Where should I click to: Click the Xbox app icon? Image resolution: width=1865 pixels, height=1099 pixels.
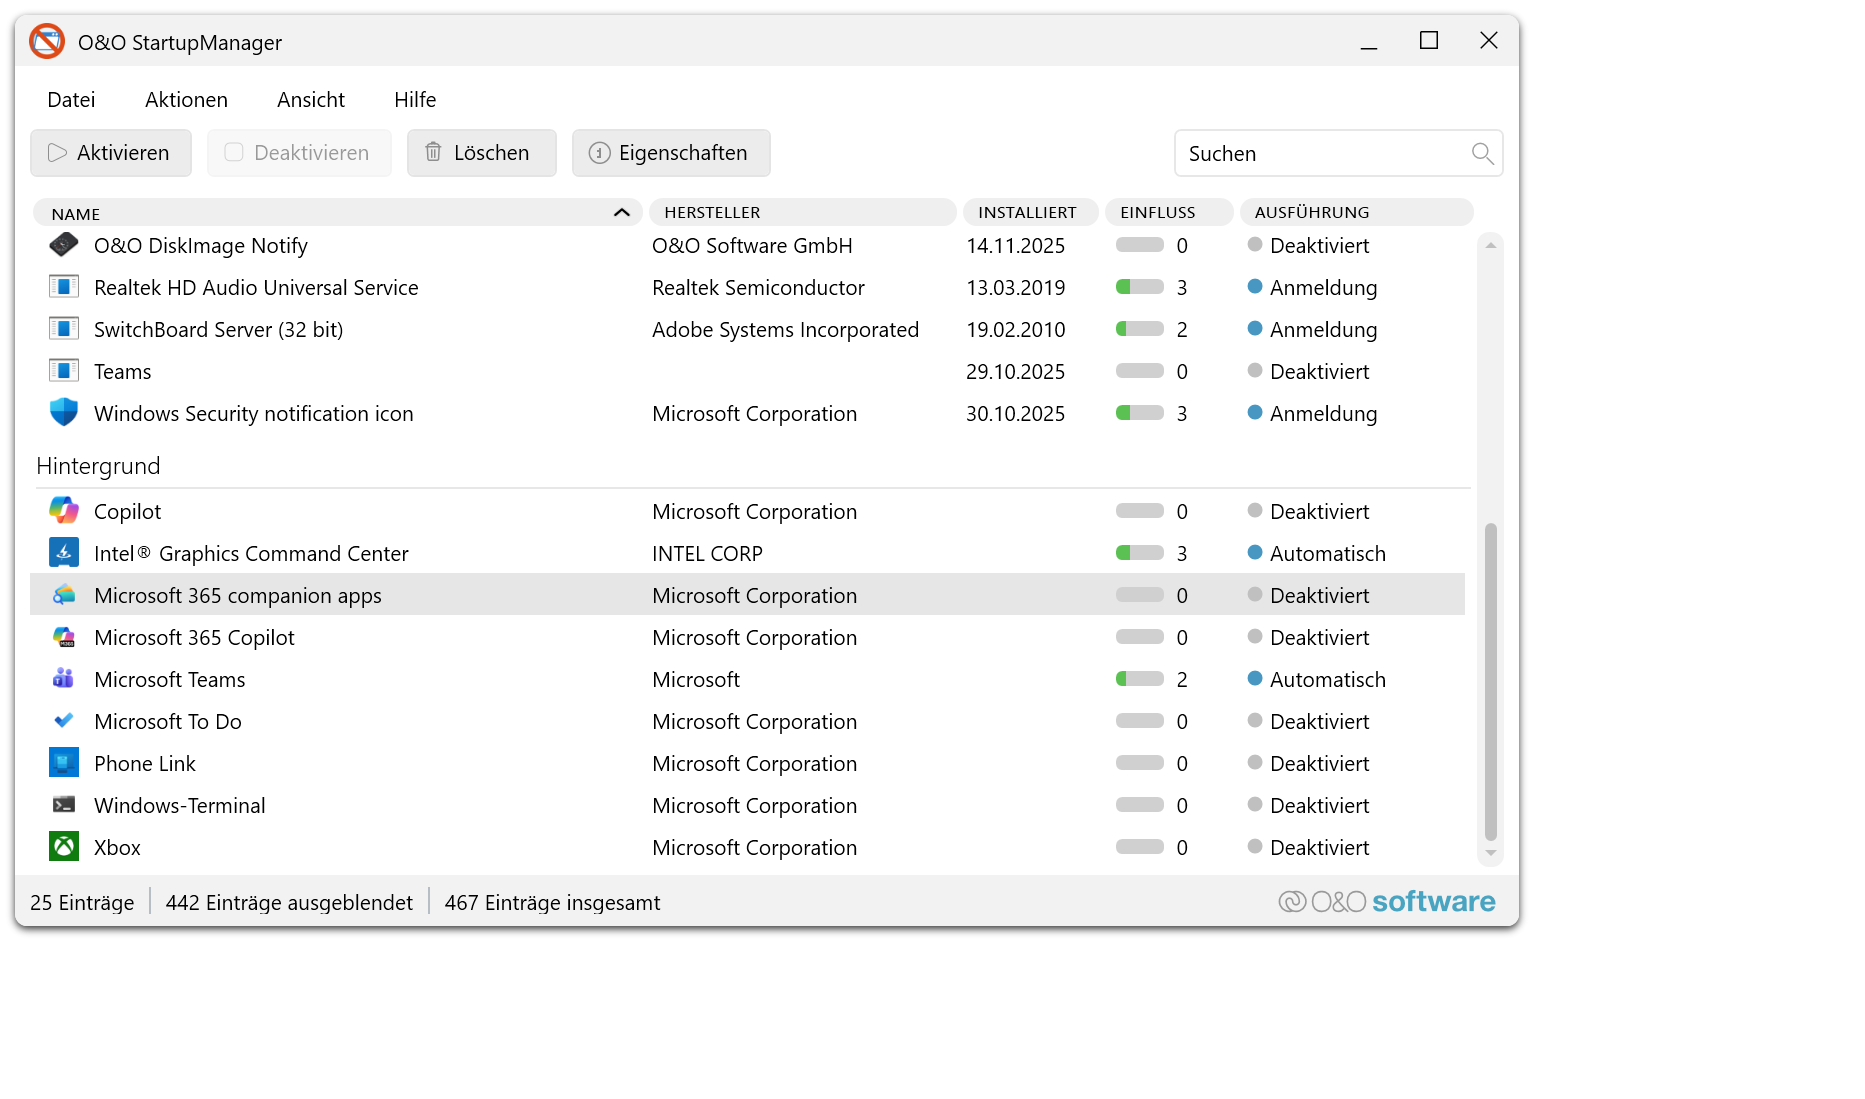coord(64,847)
